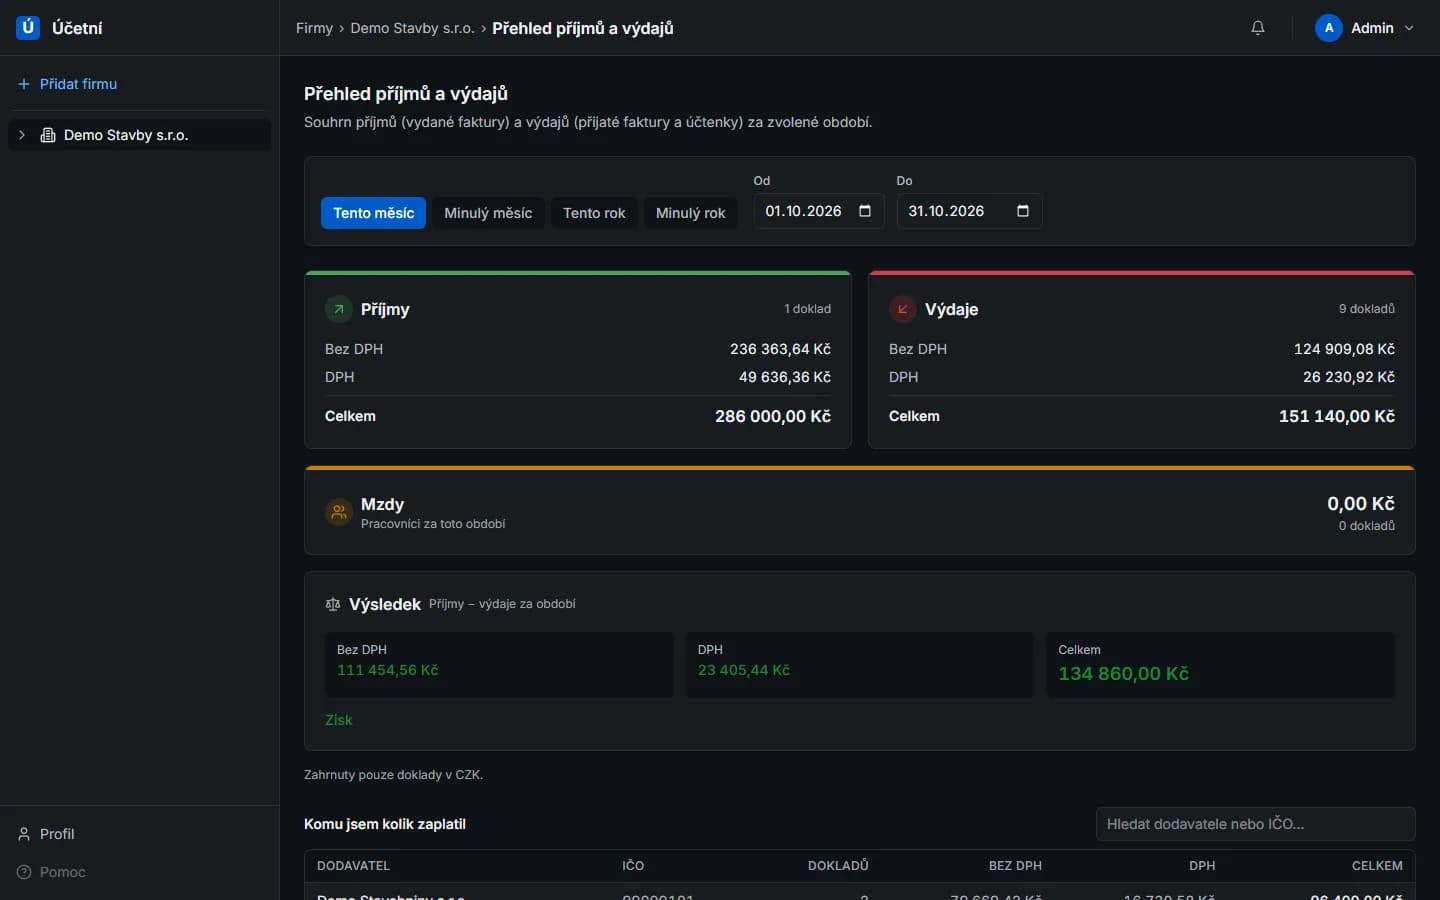Click the Profil person icon

pyautogui.click(x=24, y=834)
